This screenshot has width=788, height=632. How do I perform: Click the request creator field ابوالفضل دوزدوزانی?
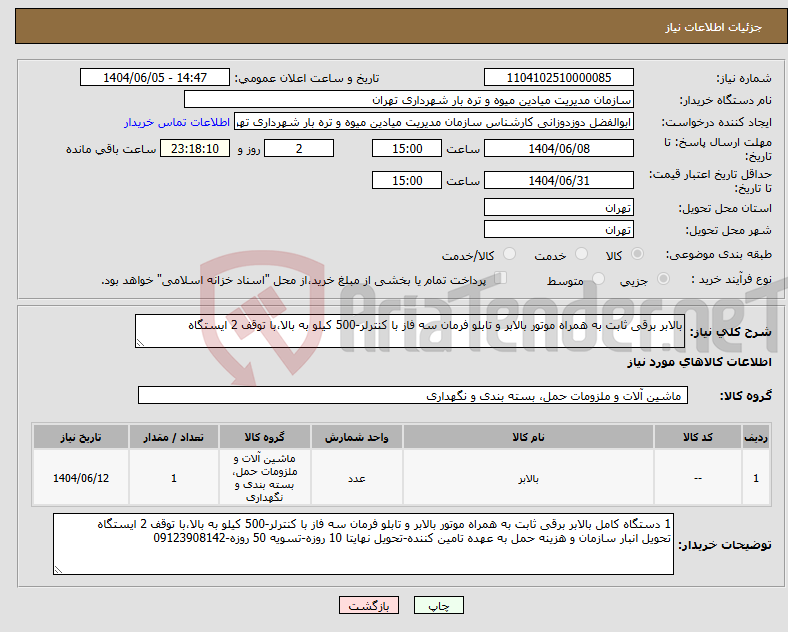point(434,122)
